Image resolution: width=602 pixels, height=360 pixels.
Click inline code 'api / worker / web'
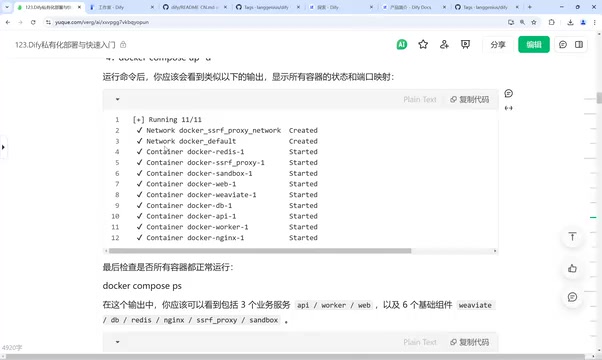334,305
